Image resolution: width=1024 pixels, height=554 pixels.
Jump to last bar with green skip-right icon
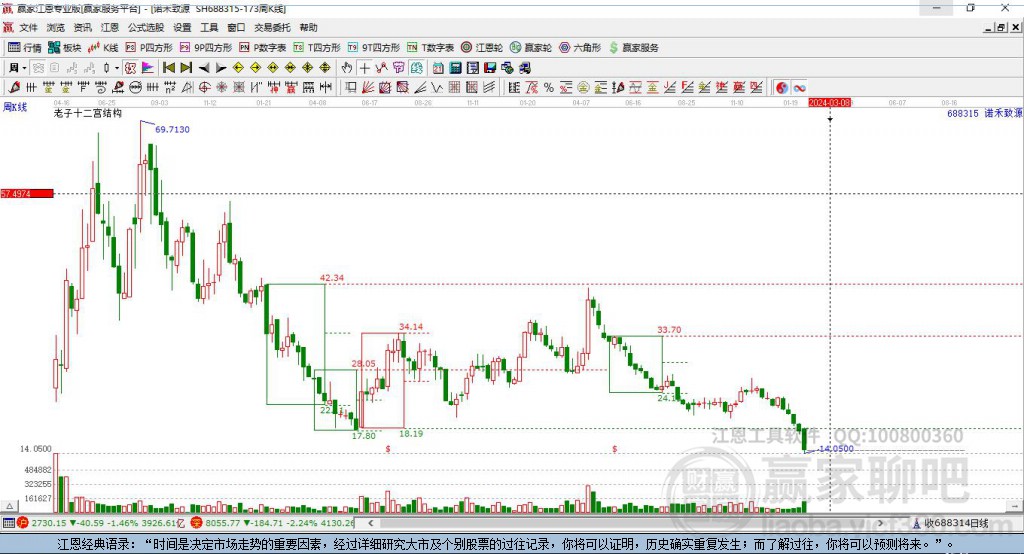pyautogui.click(x=186, y=68)
